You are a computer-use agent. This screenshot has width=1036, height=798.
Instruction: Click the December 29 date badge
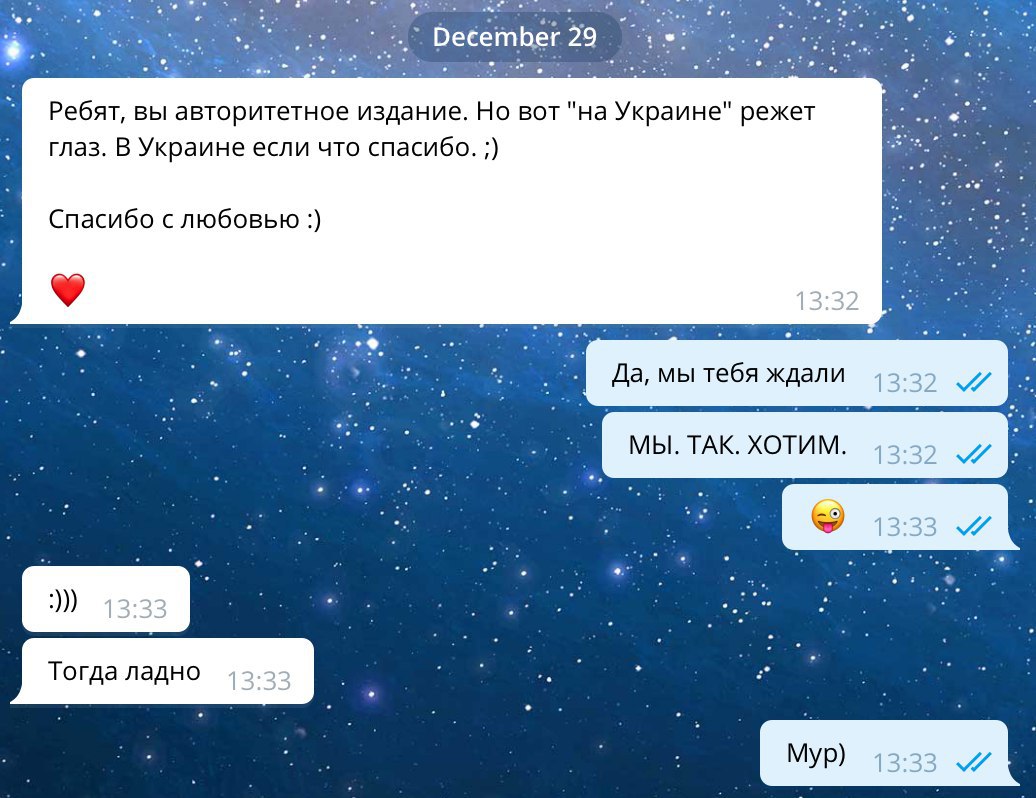click(x=515, y=37)
